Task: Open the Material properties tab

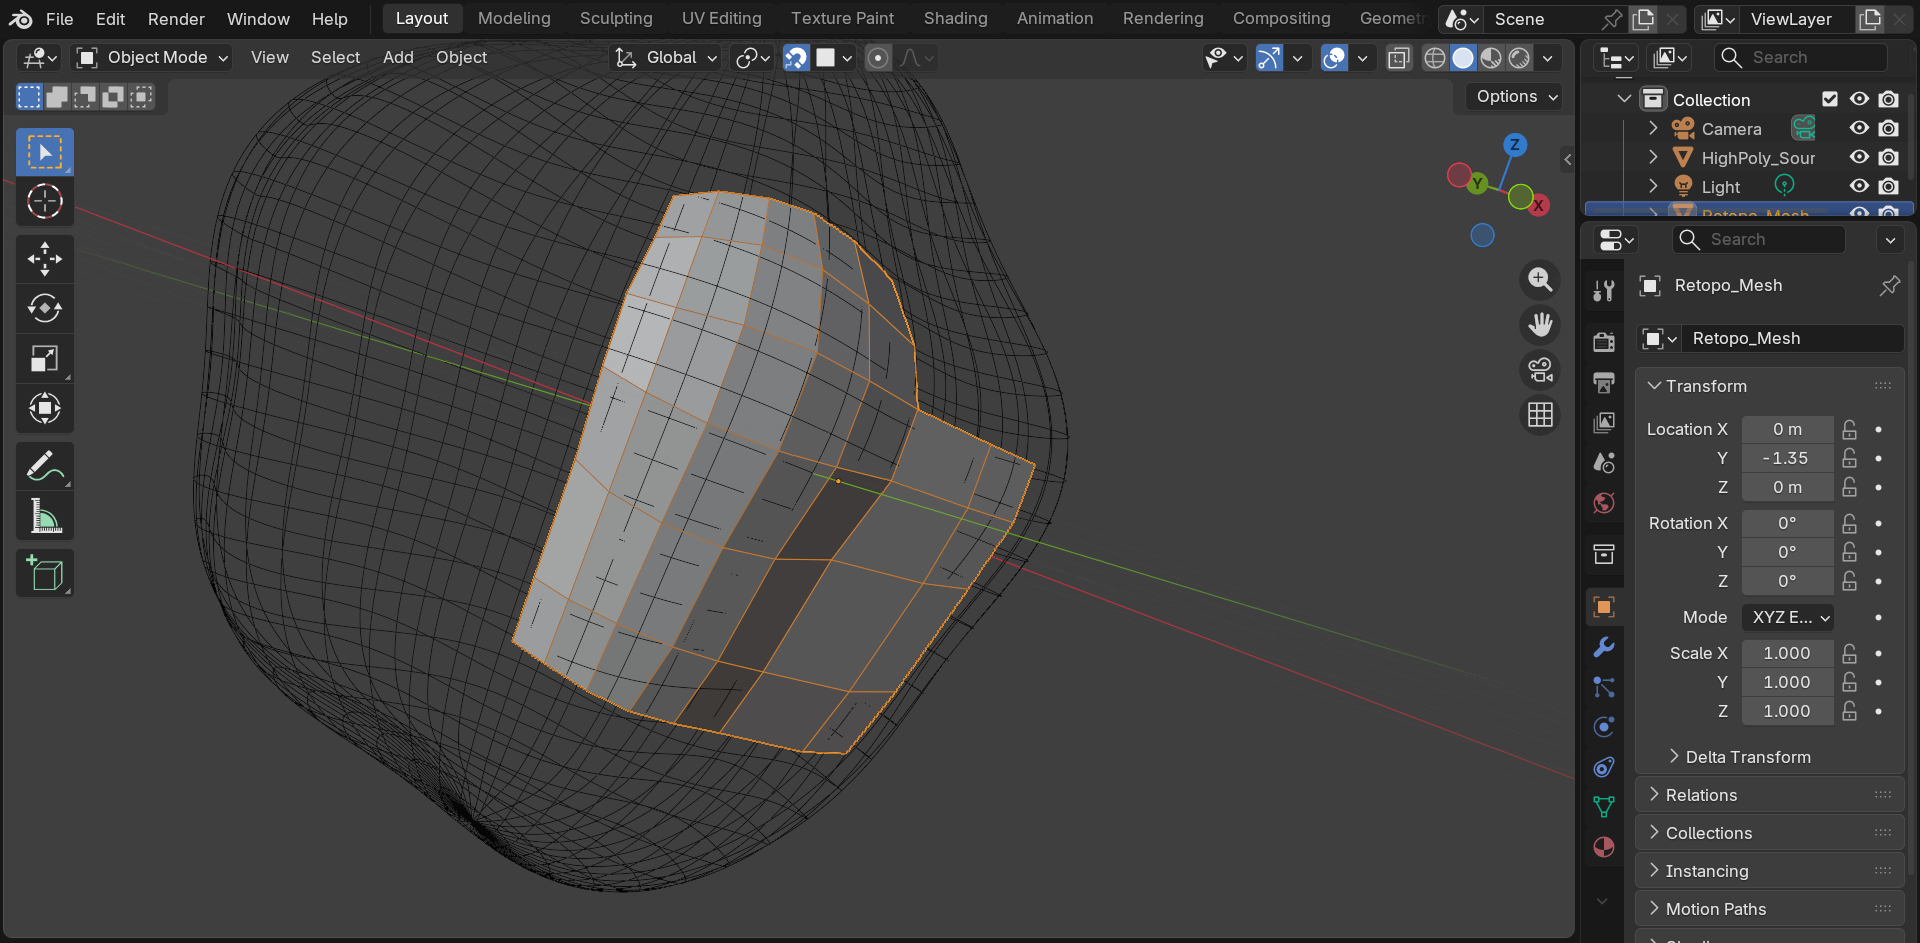Action: tap(1604, 847)
